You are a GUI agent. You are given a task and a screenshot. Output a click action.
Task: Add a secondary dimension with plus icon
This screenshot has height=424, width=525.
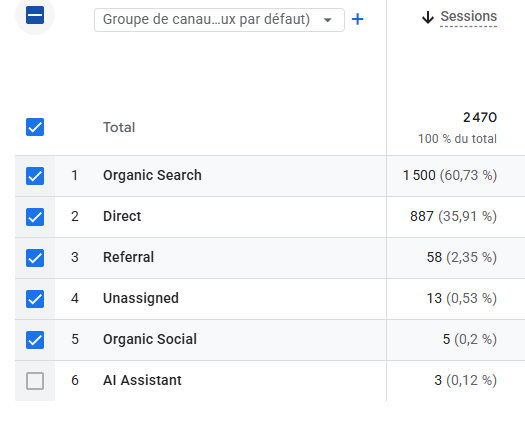coord(358,19)
